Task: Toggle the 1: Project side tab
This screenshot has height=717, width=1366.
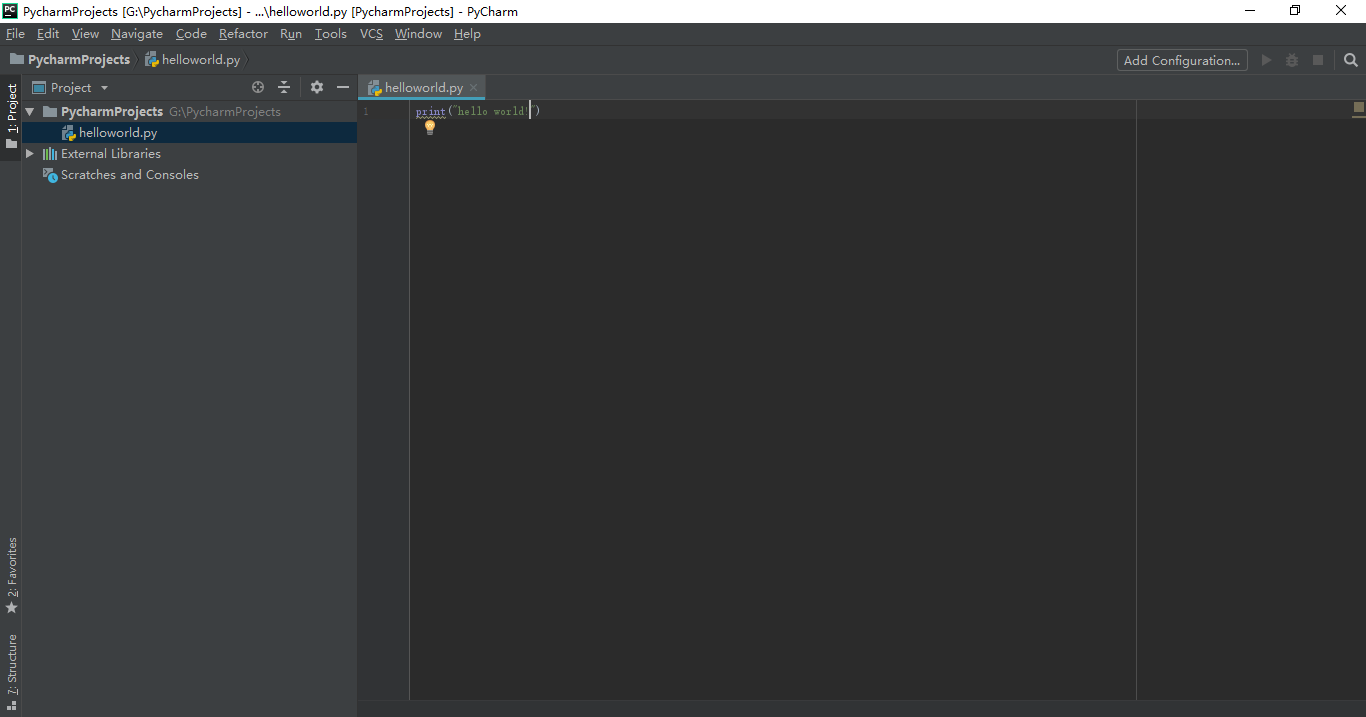Action: coord(12,116)
